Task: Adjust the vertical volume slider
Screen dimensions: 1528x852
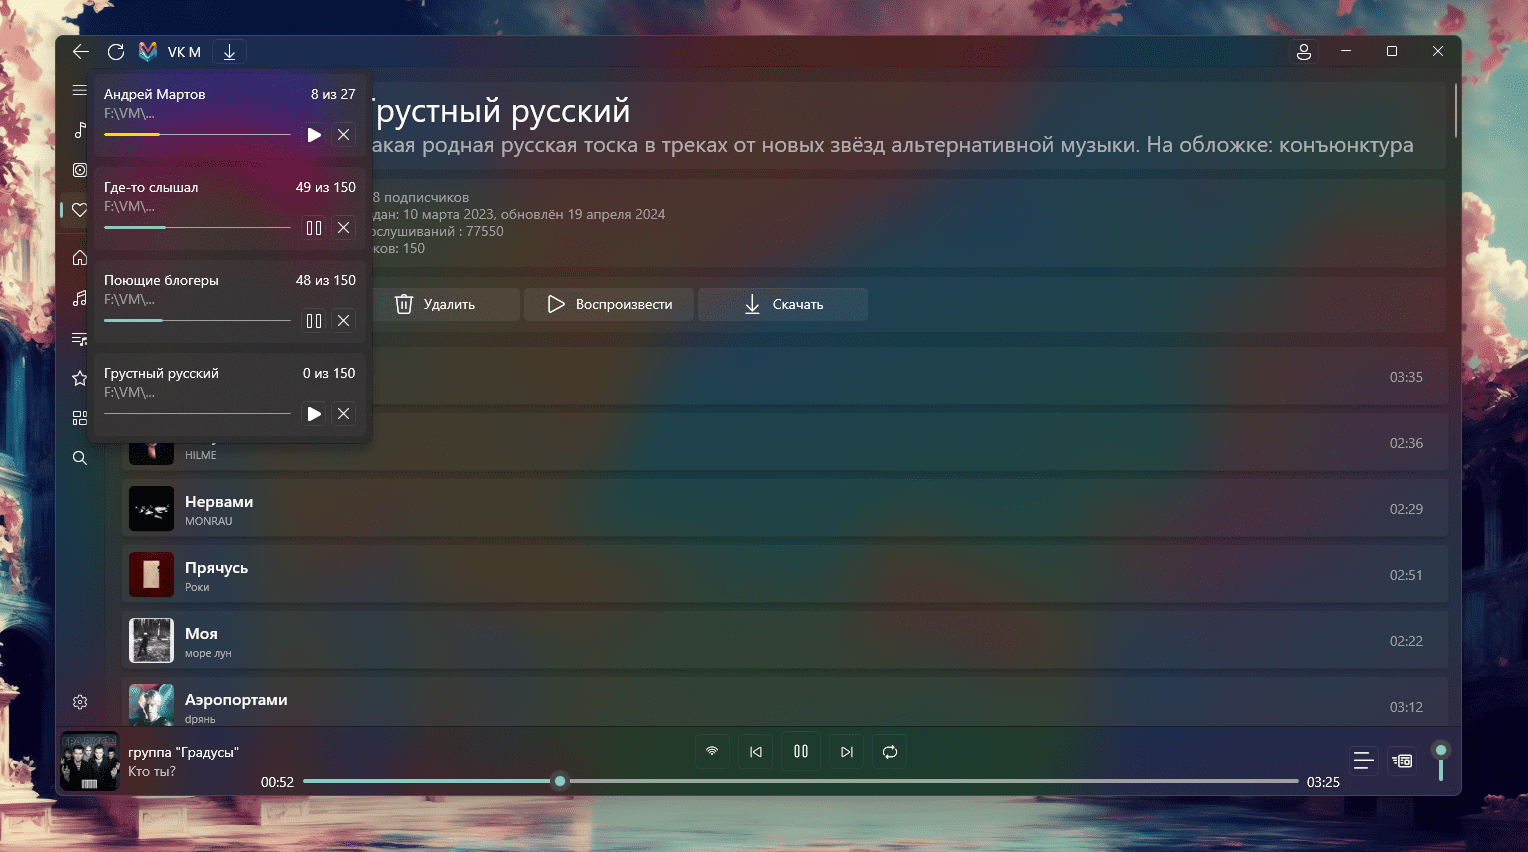Action: [1441, 762]
